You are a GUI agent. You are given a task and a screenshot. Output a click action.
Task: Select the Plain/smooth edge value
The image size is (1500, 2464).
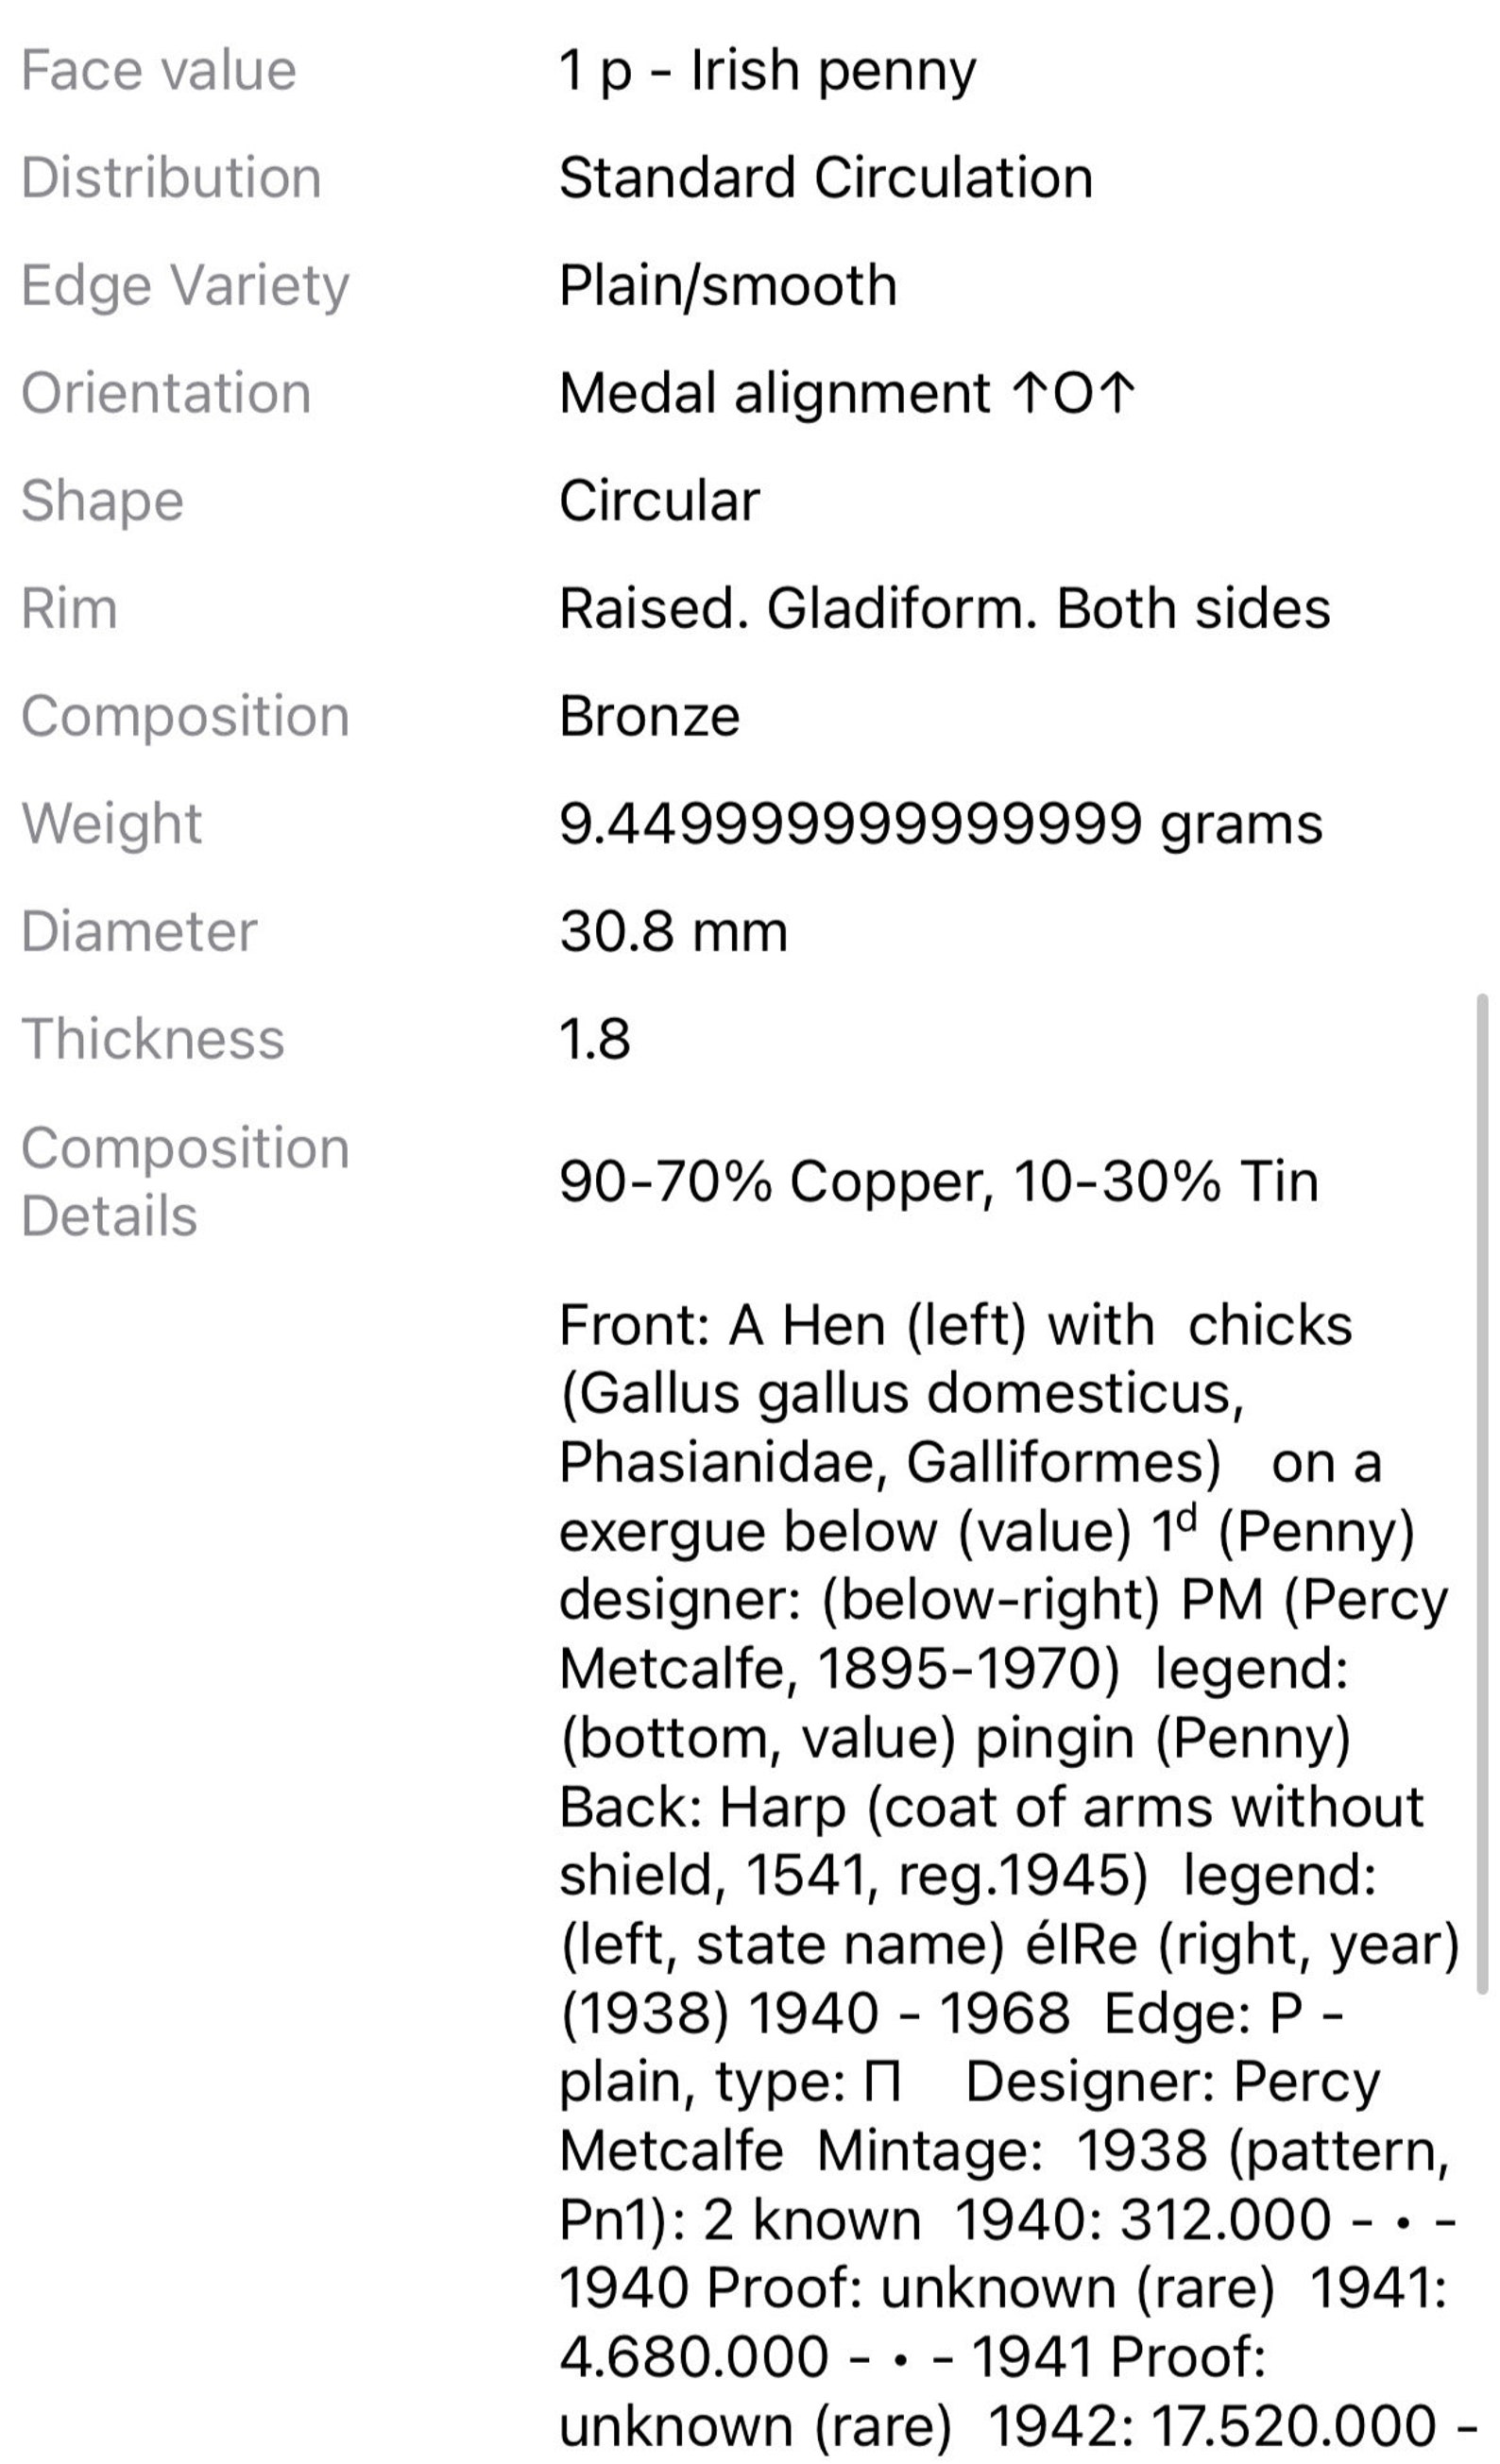[728, 286]
